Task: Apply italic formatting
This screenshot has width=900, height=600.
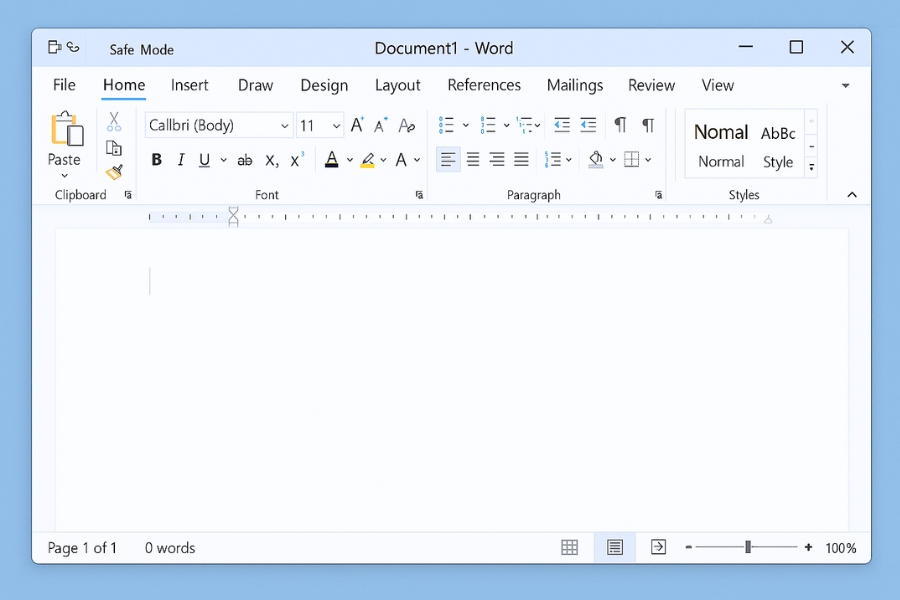Action: coord(181,159)
